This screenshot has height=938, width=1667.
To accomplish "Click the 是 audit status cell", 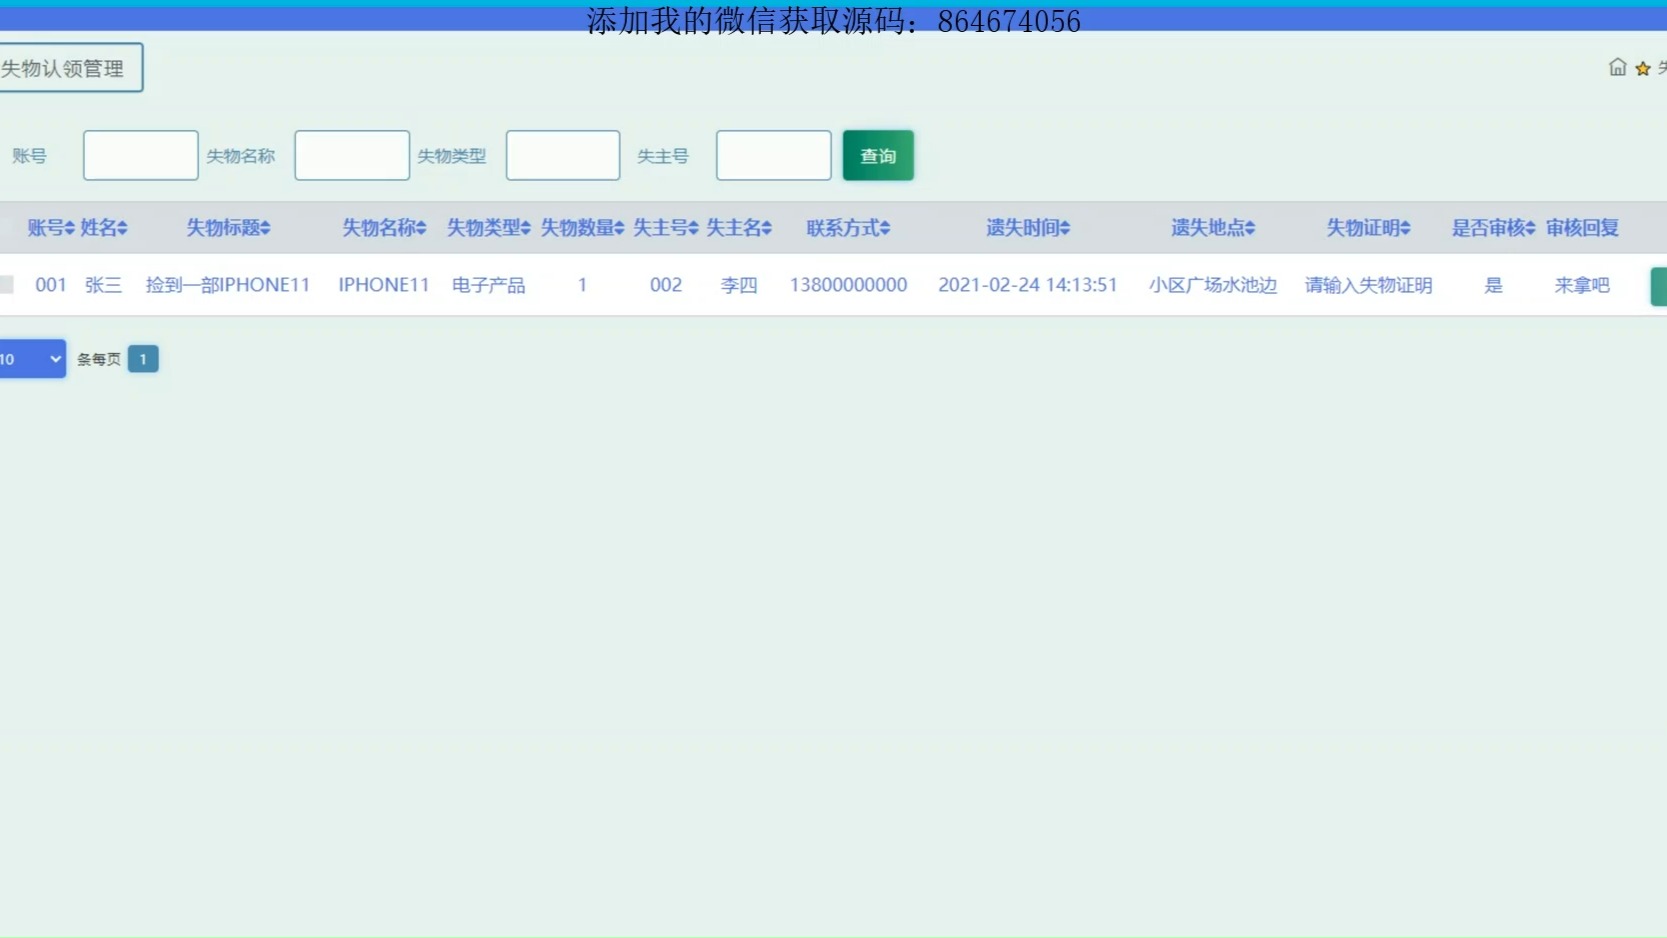I will (1493, 285).
